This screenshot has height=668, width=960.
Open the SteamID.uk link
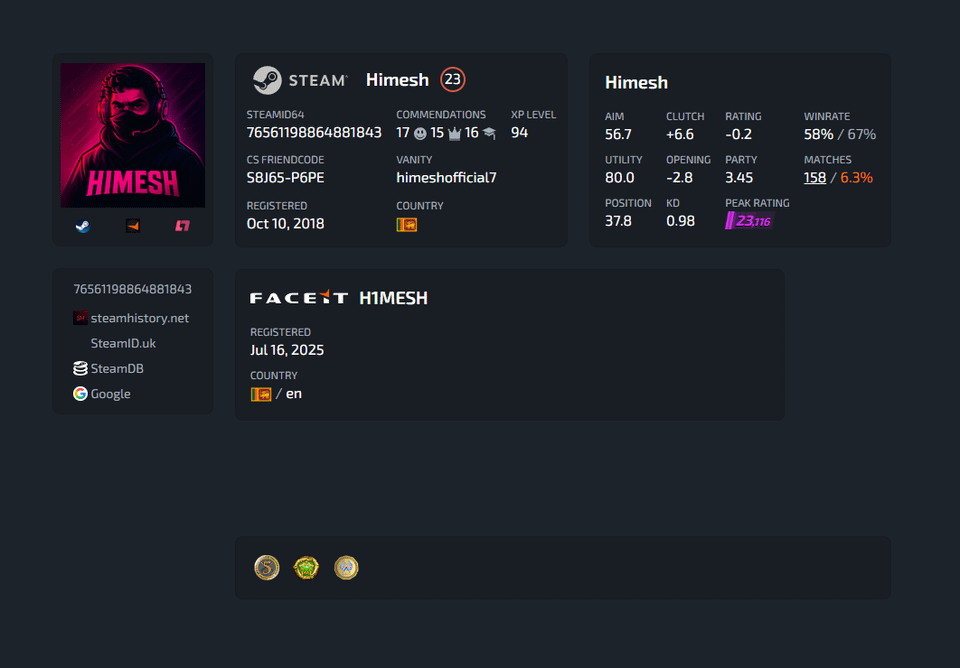click(123, 343)
